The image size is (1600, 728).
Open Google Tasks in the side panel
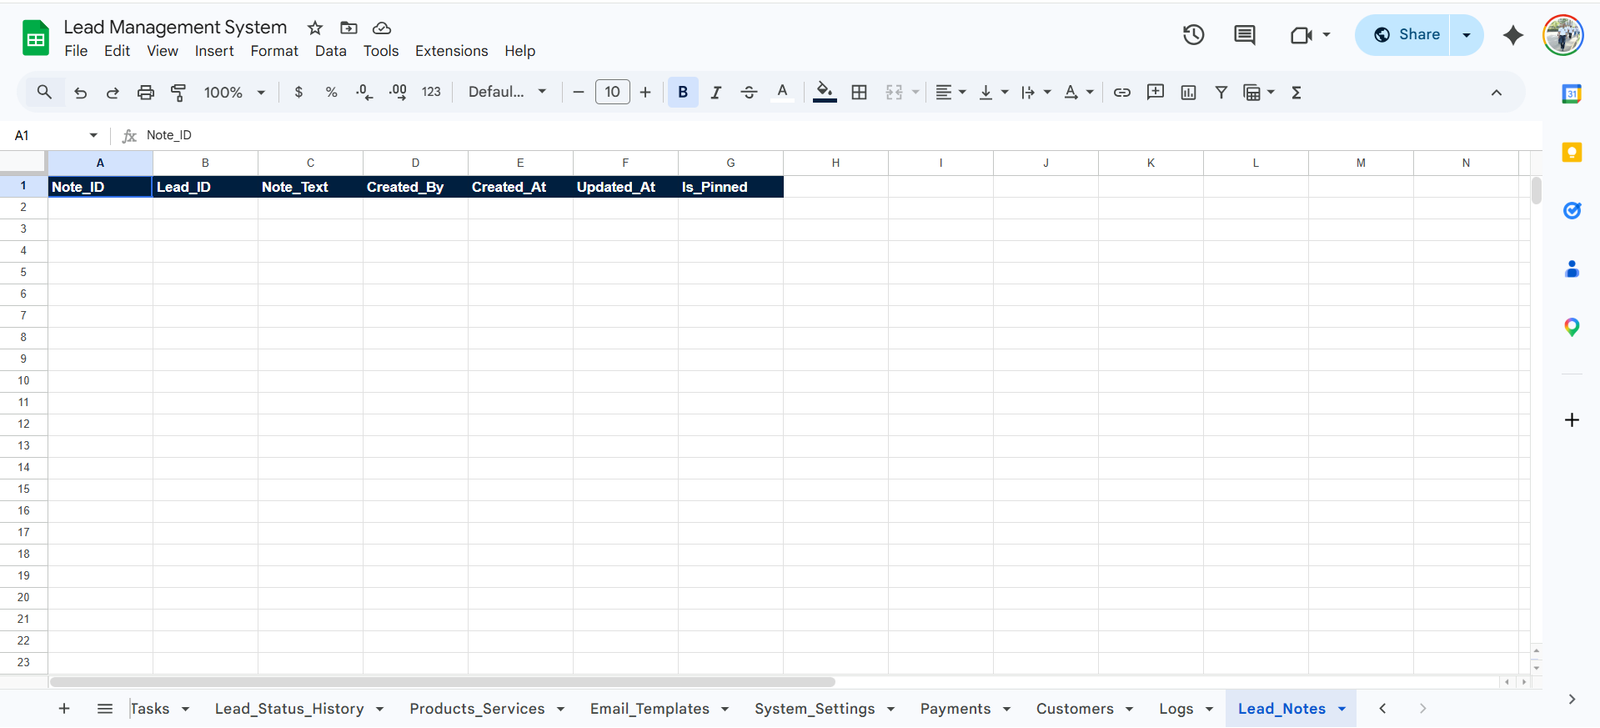point(1572,210)
